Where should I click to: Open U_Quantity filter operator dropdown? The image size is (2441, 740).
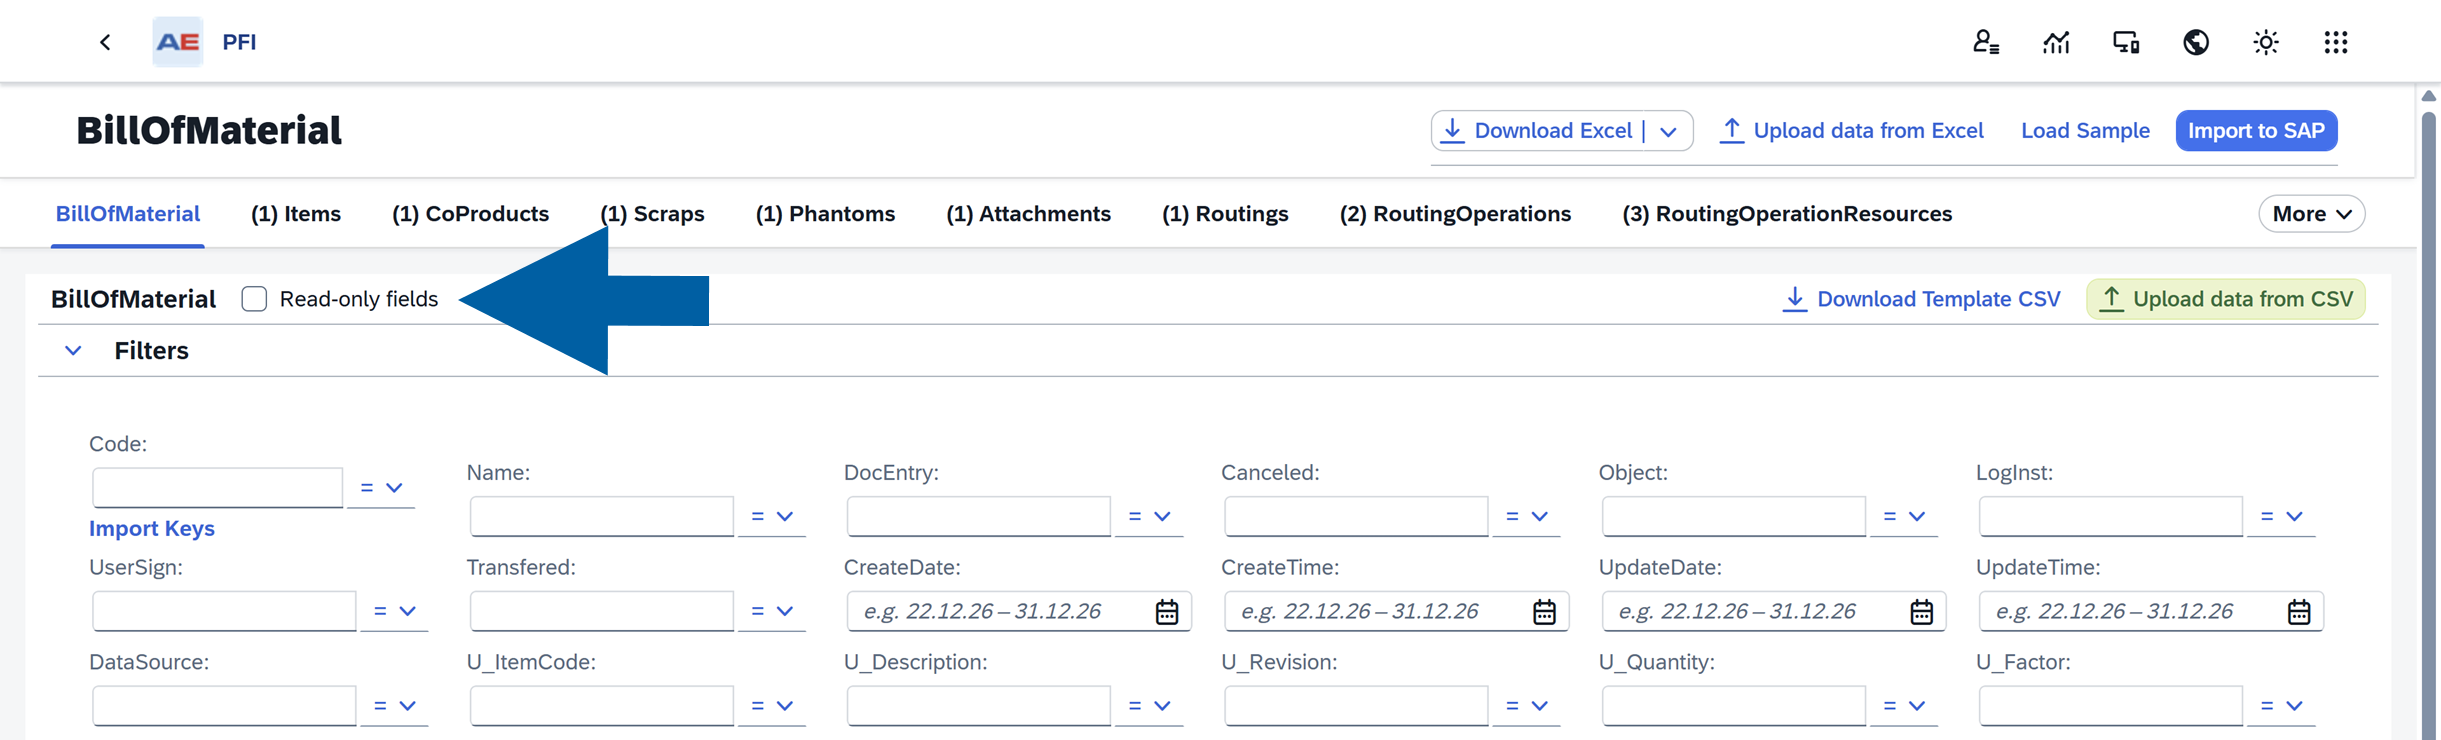click(x=1904, y=706)
